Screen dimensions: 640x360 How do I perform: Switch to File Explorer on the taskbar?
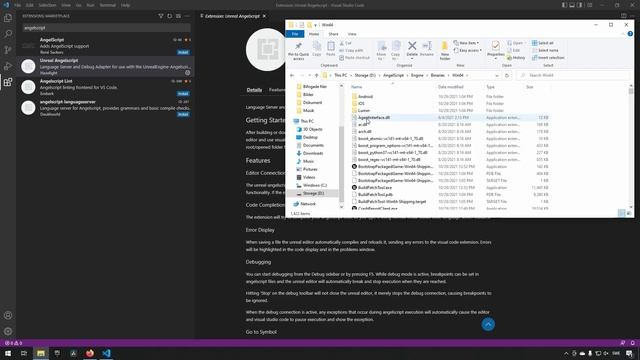pos(41,353)
